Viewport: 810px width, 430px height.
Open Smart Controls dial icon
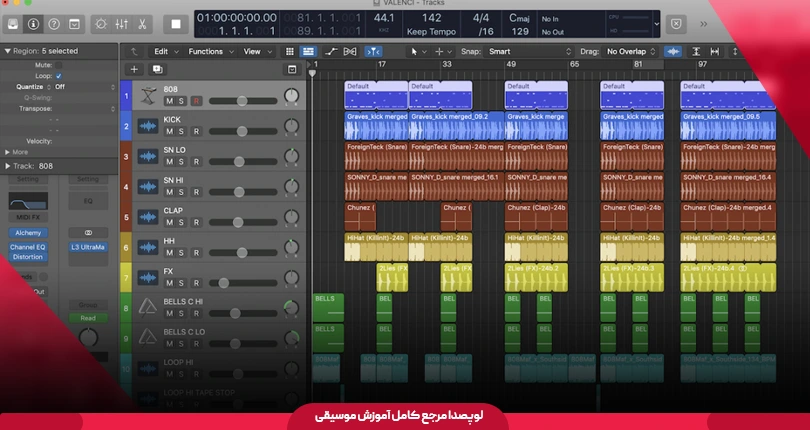coord(101,24)
